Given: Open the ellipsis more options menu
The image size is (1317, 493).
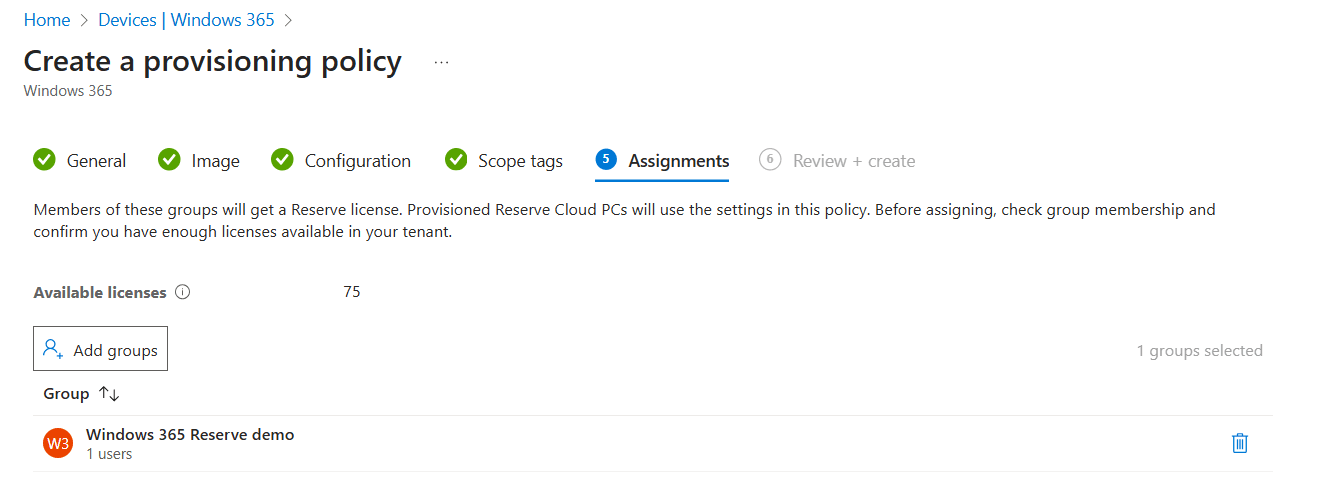Looking at the screenshot, I should tap(442, 62).
